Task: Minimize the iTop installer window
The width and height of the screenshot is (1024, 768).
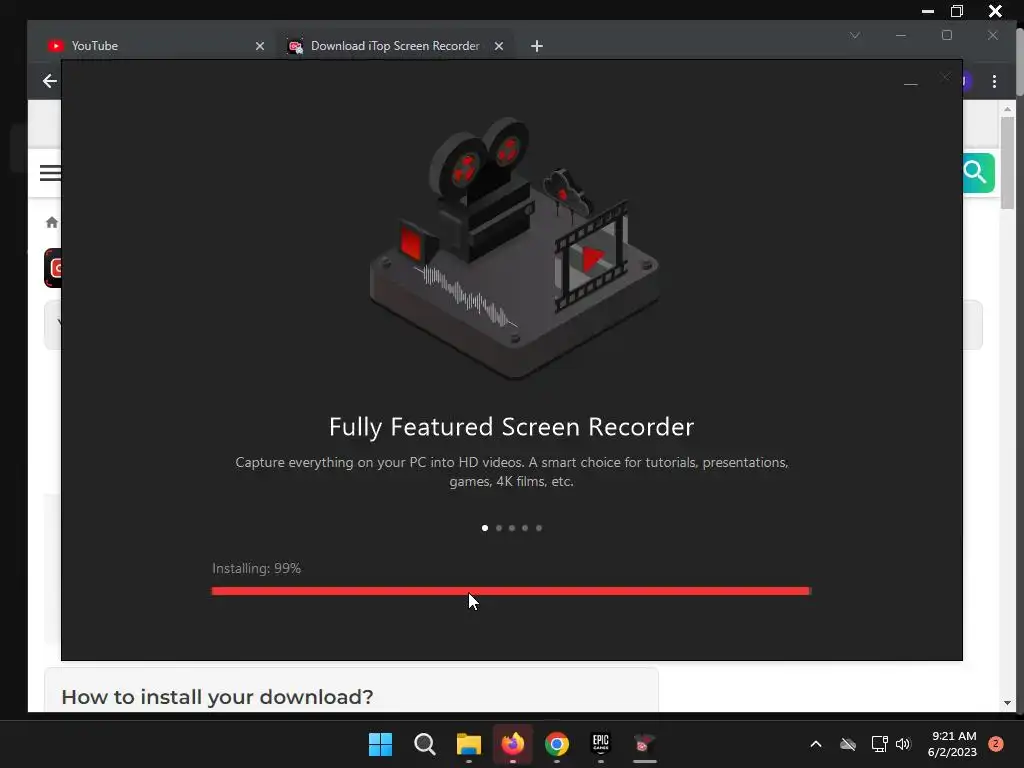Action: 910,84
